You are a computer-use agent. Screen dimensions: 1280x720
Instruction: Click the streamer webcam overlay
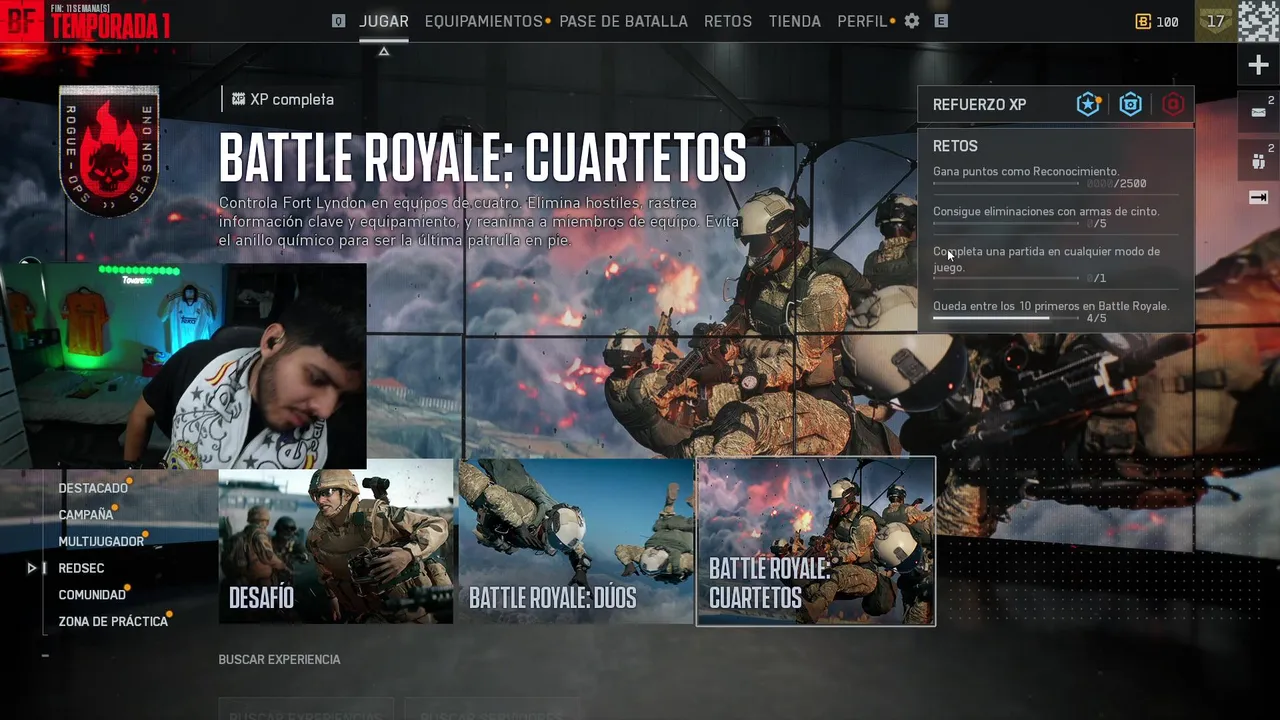click(x=183, y=366)
